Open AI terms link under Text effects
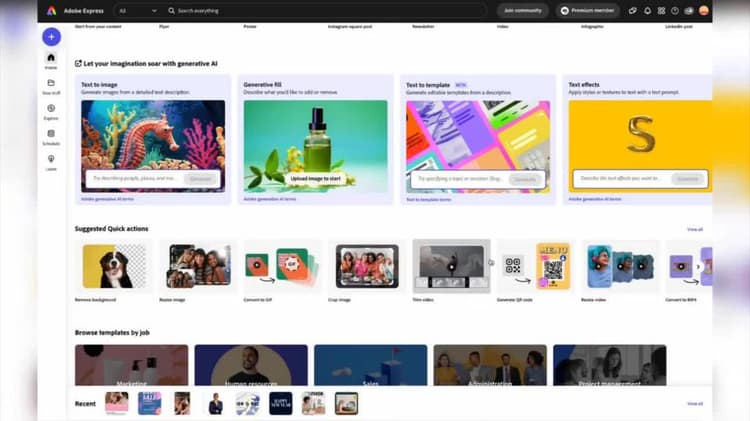Image resolution: width=750 pixels, height=421 pixels. 595,199
